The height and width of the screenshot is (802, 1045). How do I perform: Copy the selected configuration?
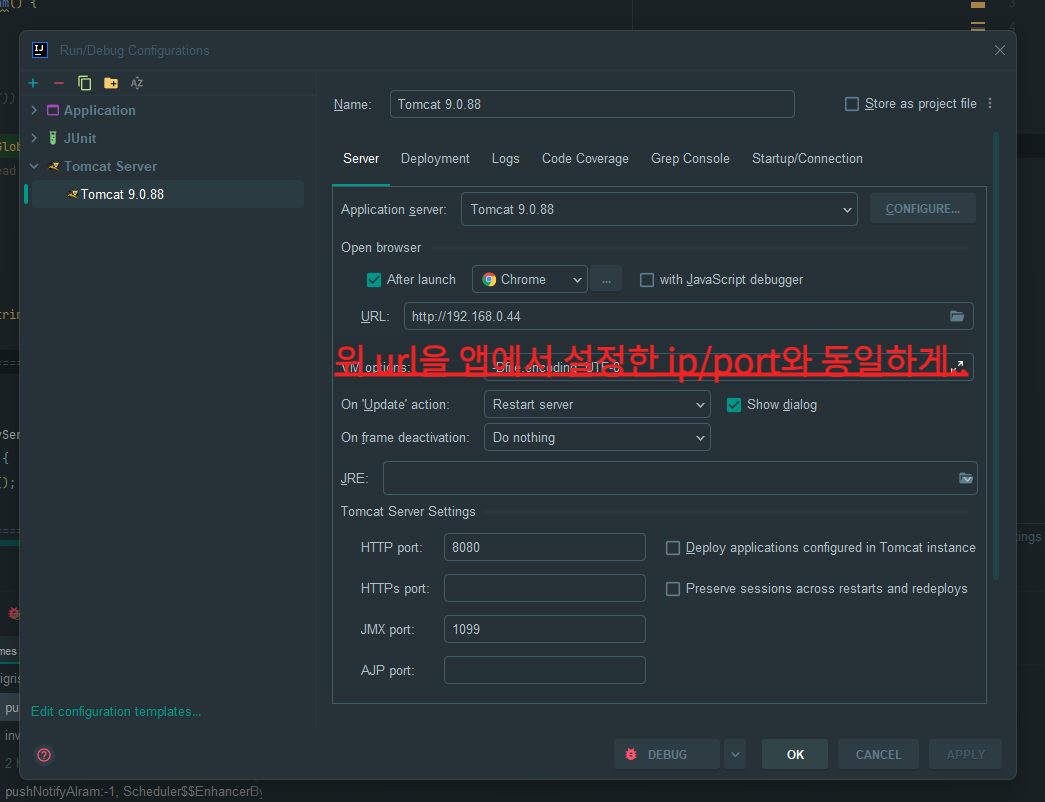(85, 83)
